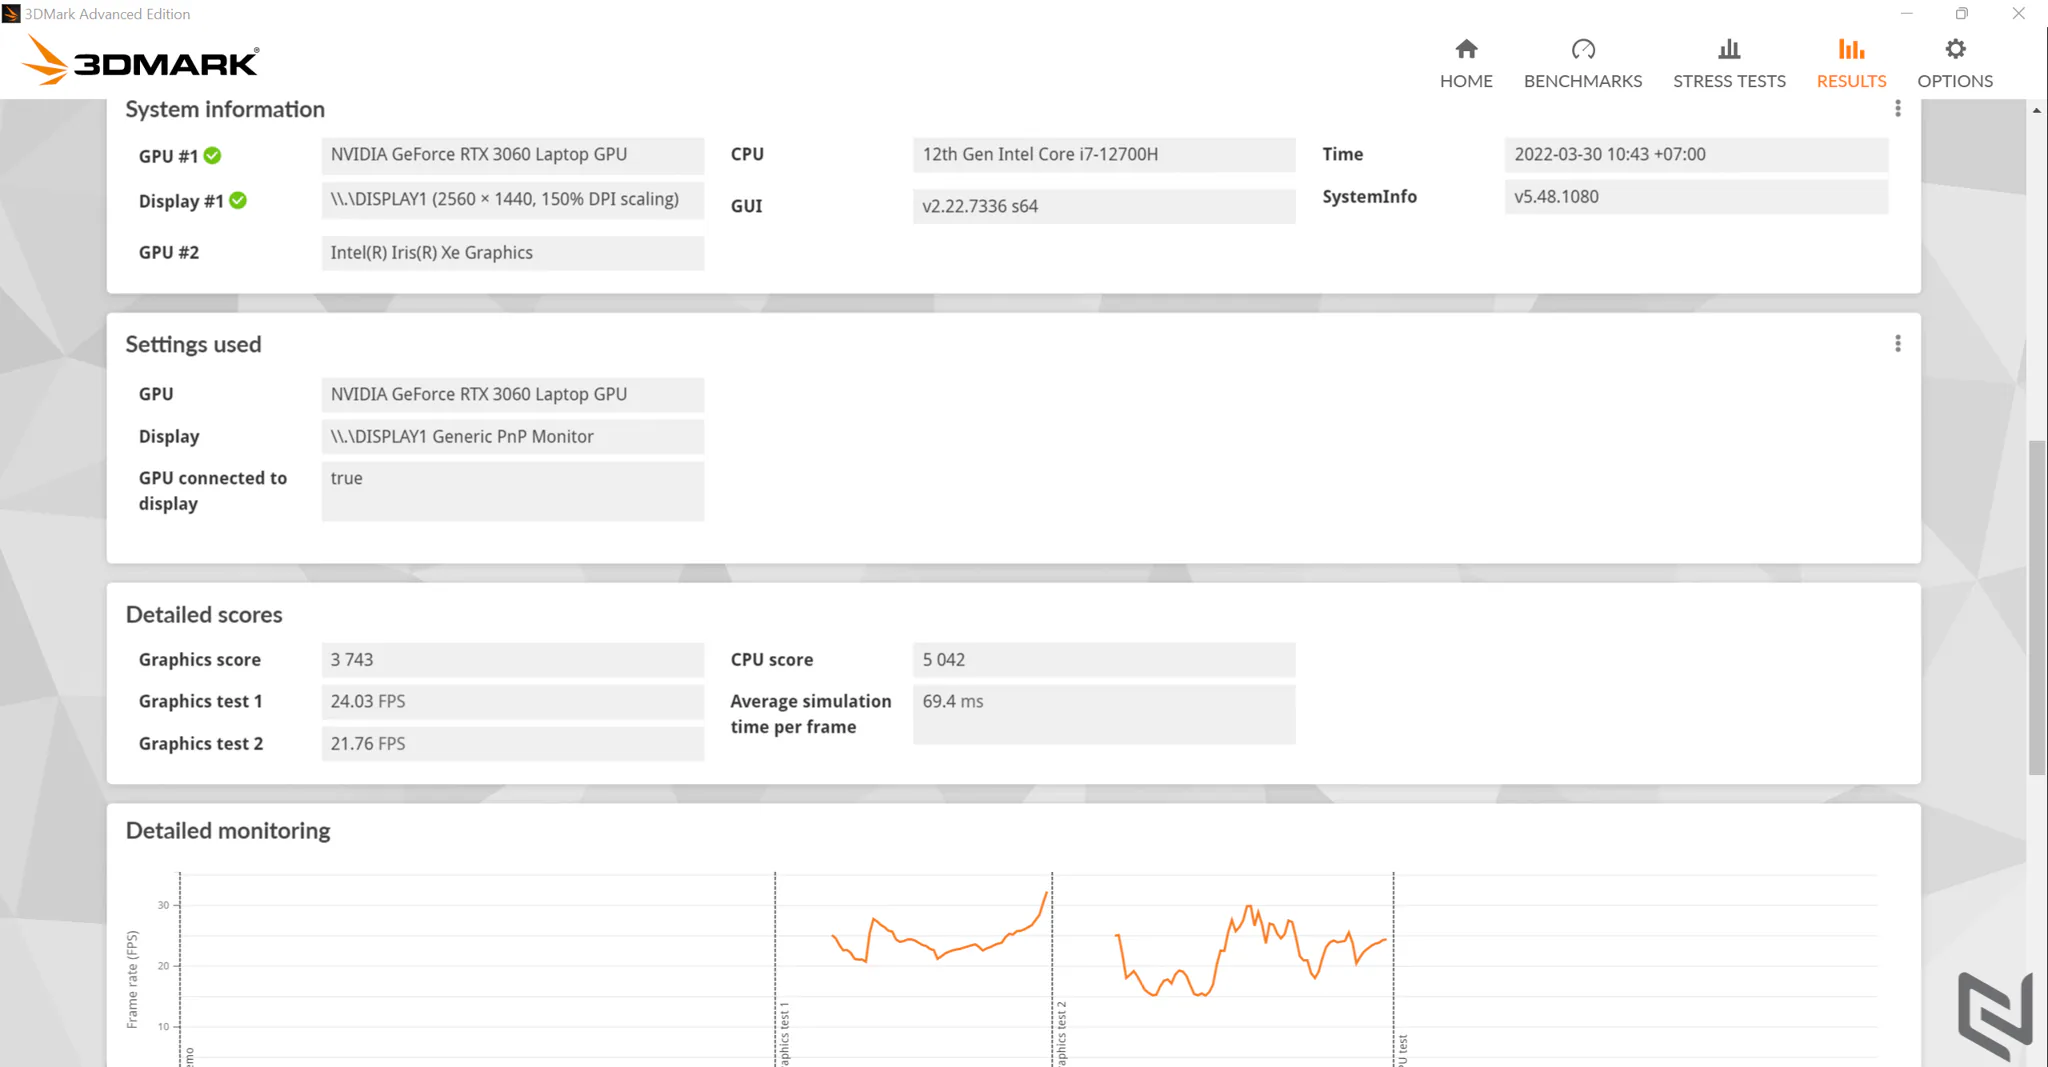
Task: Minimize the 3DMark window
Action: click(x=1906, y=14)
